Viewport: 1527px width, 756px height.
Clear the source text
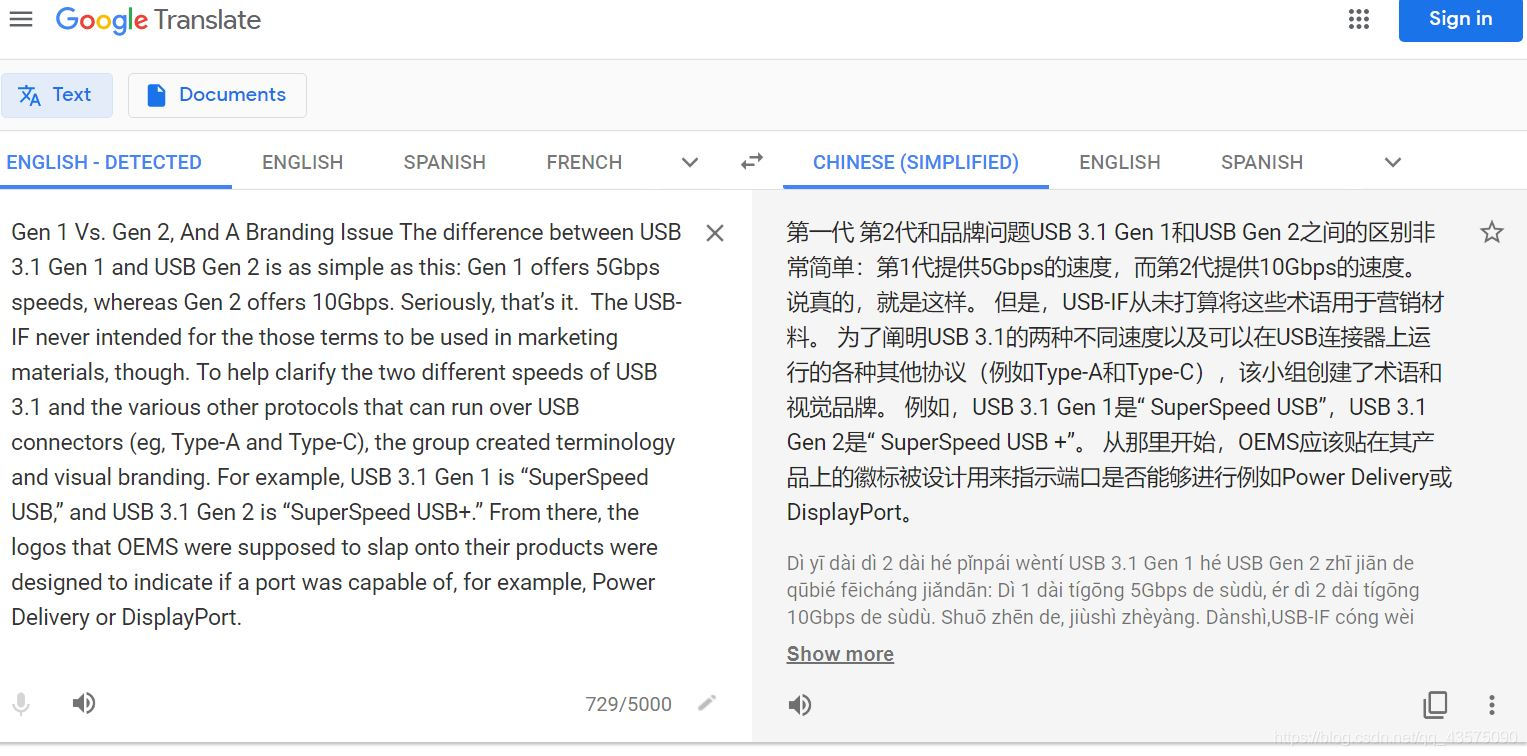pos(715,233)
